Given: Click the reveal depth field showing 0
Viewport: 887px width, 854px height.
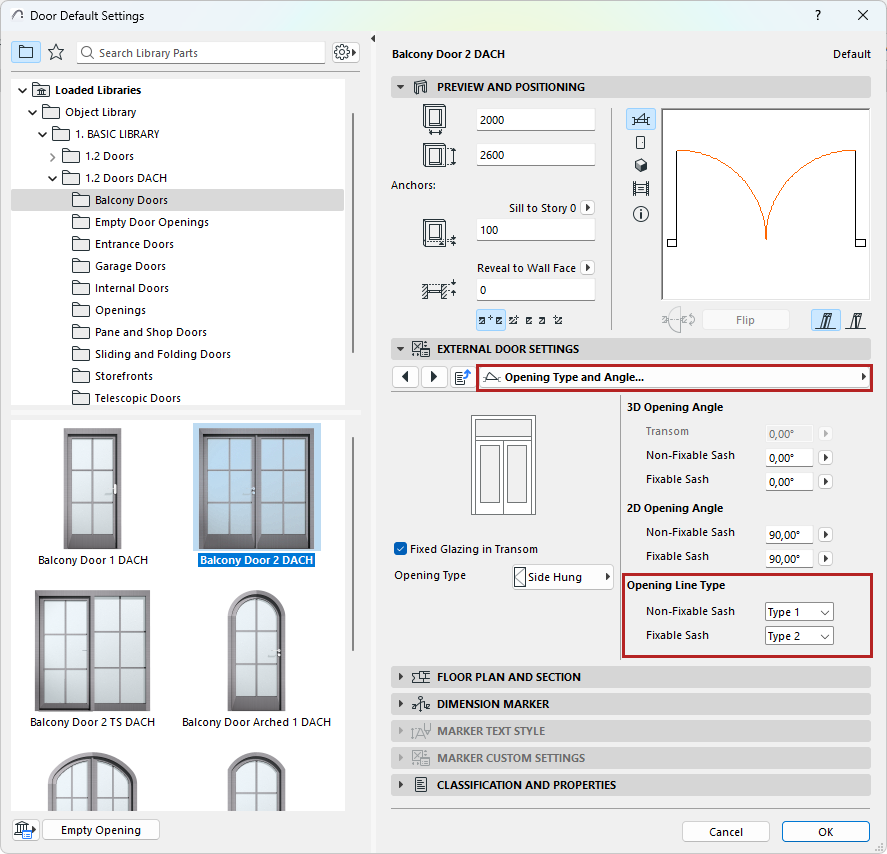Looking at the screenshot, I should click(536, 290).
